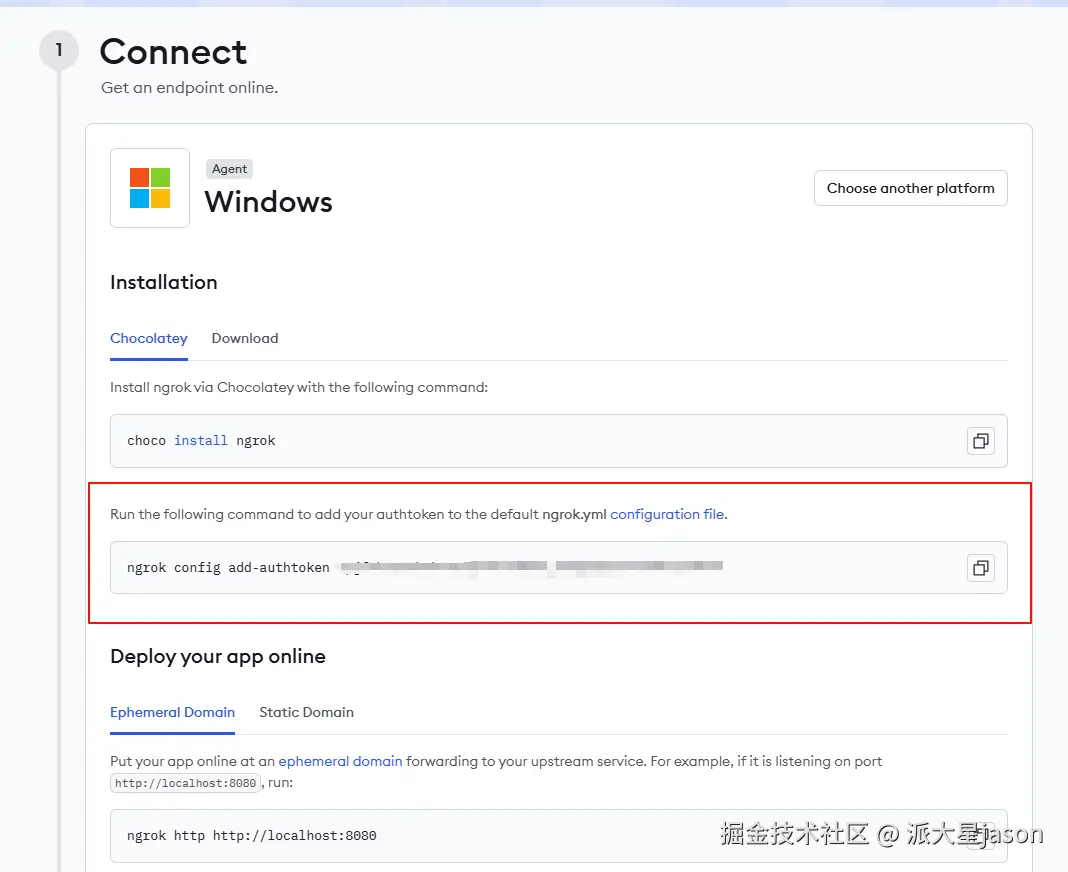Switch to the Chocolatey installation tab

[149, 338]
